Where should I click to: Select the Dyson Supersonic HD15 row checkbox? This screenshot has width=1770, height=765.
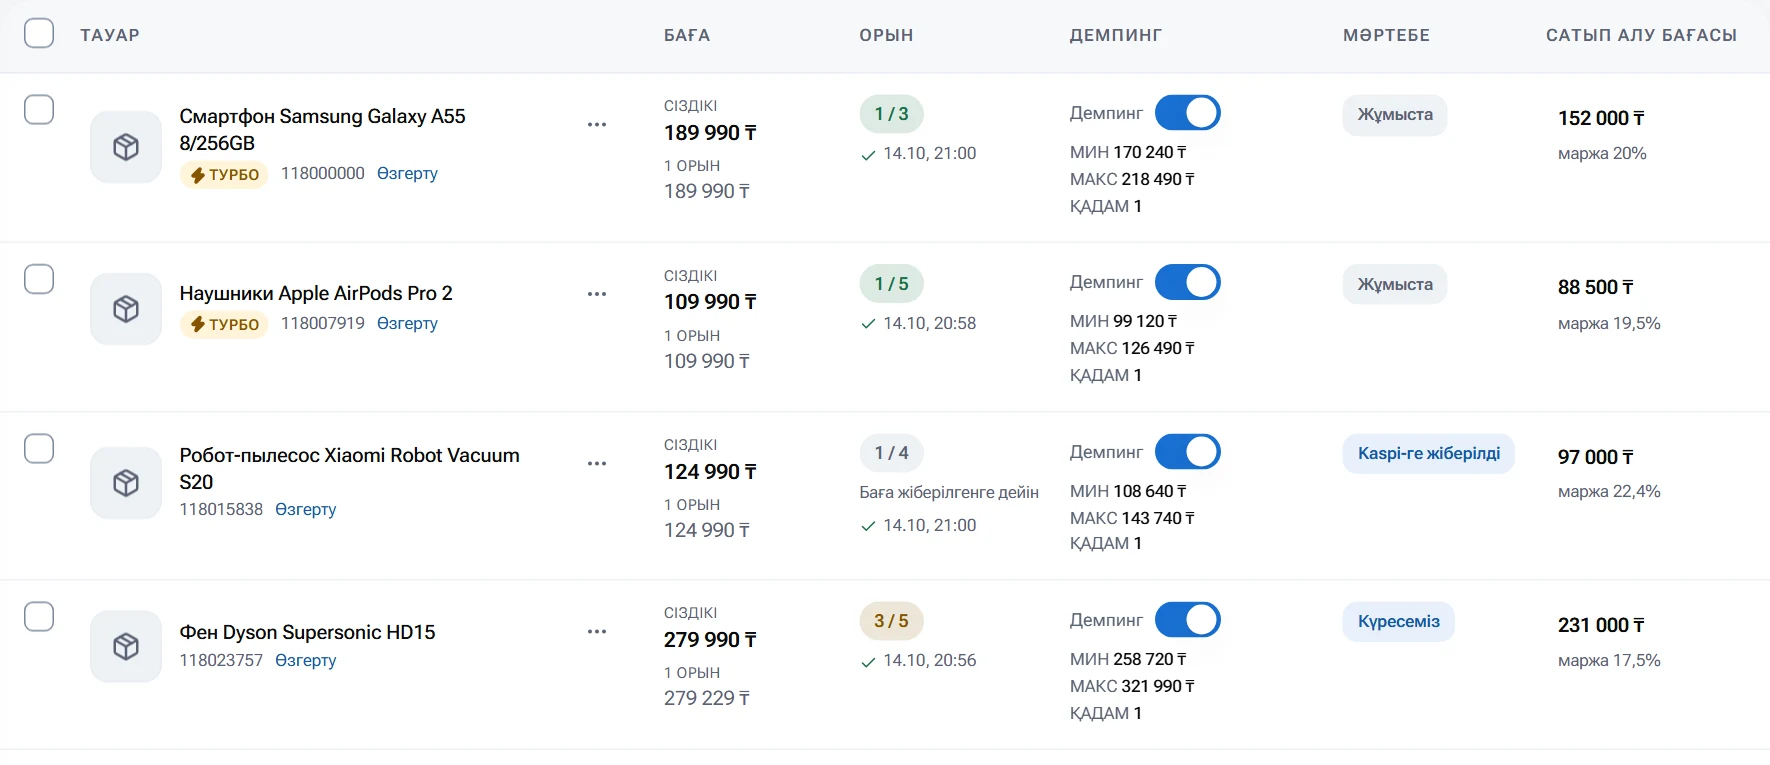(39, 616)
